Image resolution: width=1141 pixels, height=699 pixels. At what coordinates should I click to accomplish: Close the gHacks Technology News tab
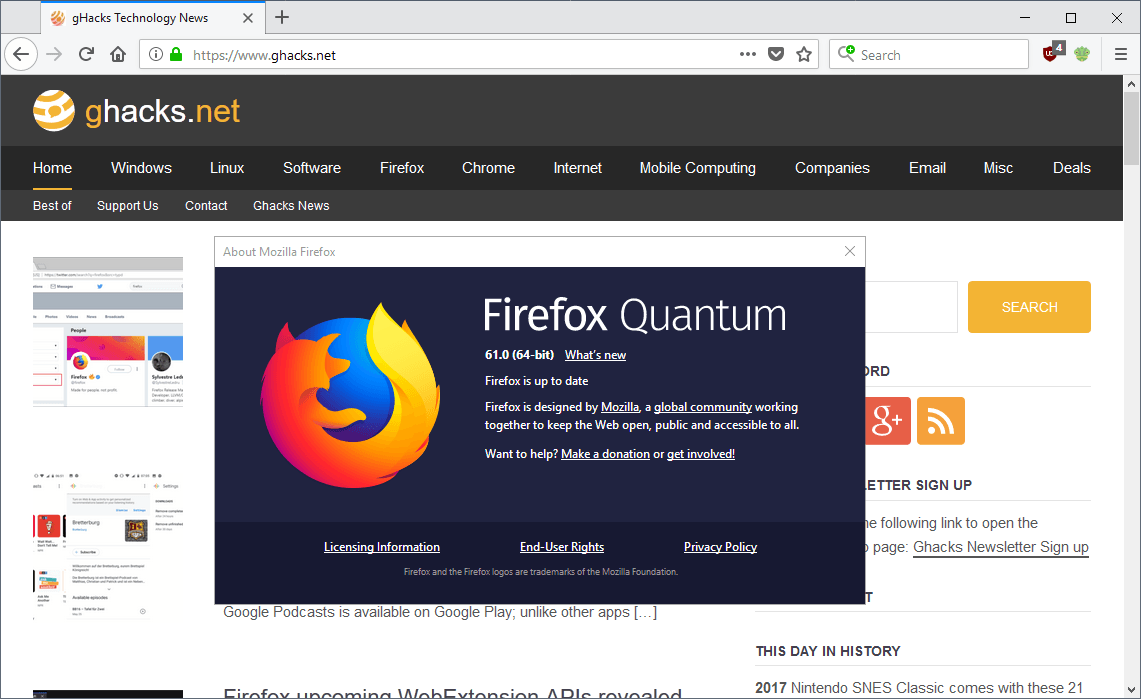247,17
